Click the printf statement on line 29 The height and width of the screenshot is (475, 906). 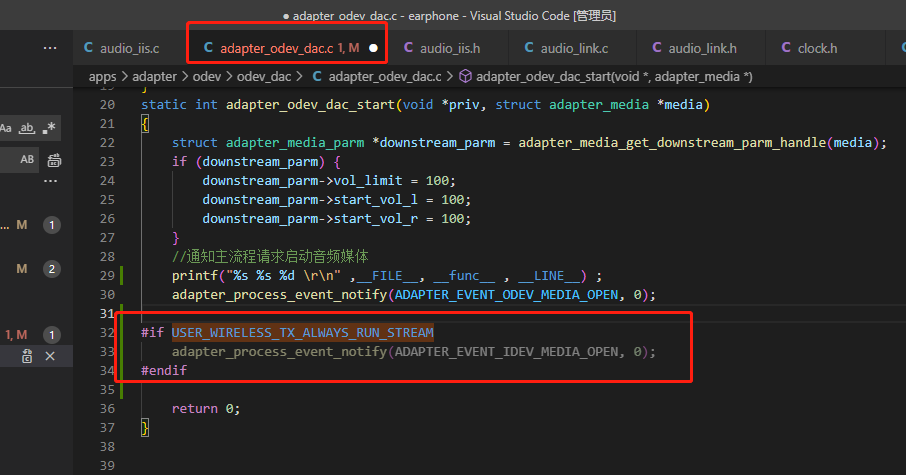pyautogui.click(x=387, y=276)
